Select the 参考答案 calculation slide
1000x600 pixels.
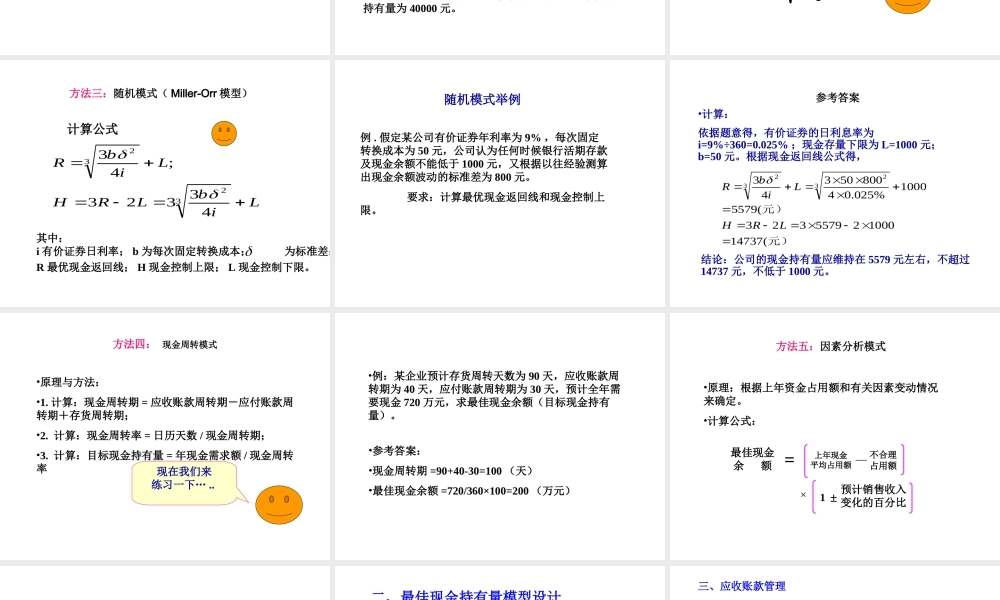pyautogui.click(x=835, y=184)
